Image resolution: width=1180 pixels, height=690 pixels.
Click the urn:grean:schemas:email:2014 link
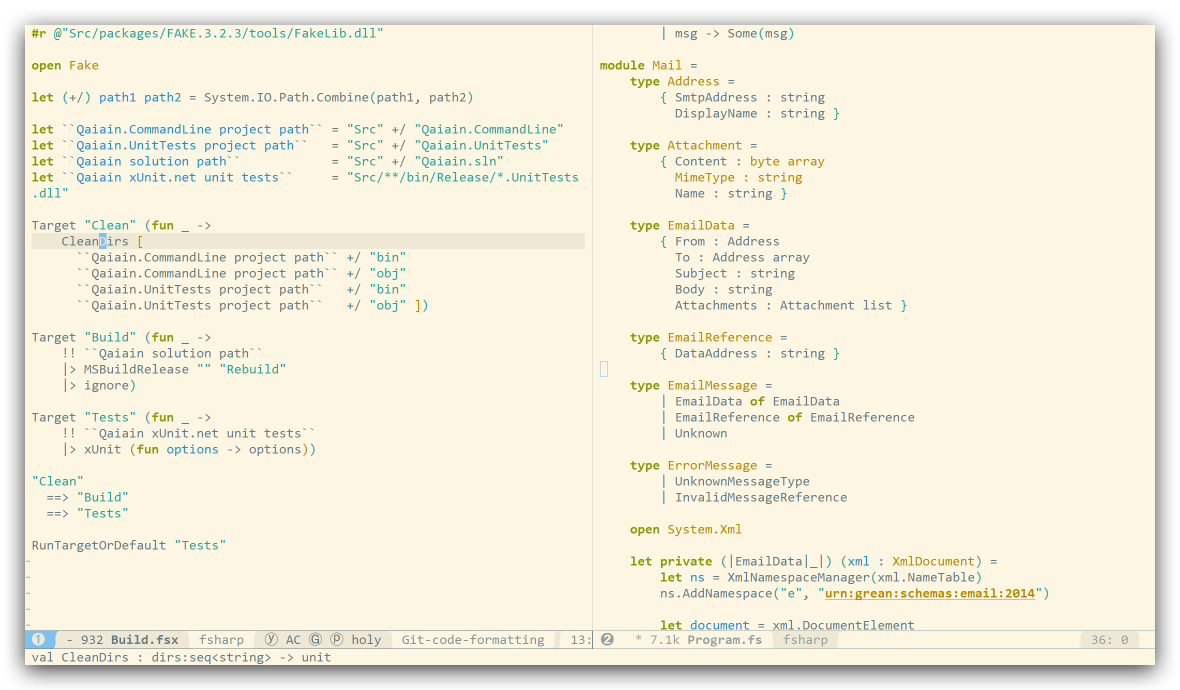(x=929, y=593)
